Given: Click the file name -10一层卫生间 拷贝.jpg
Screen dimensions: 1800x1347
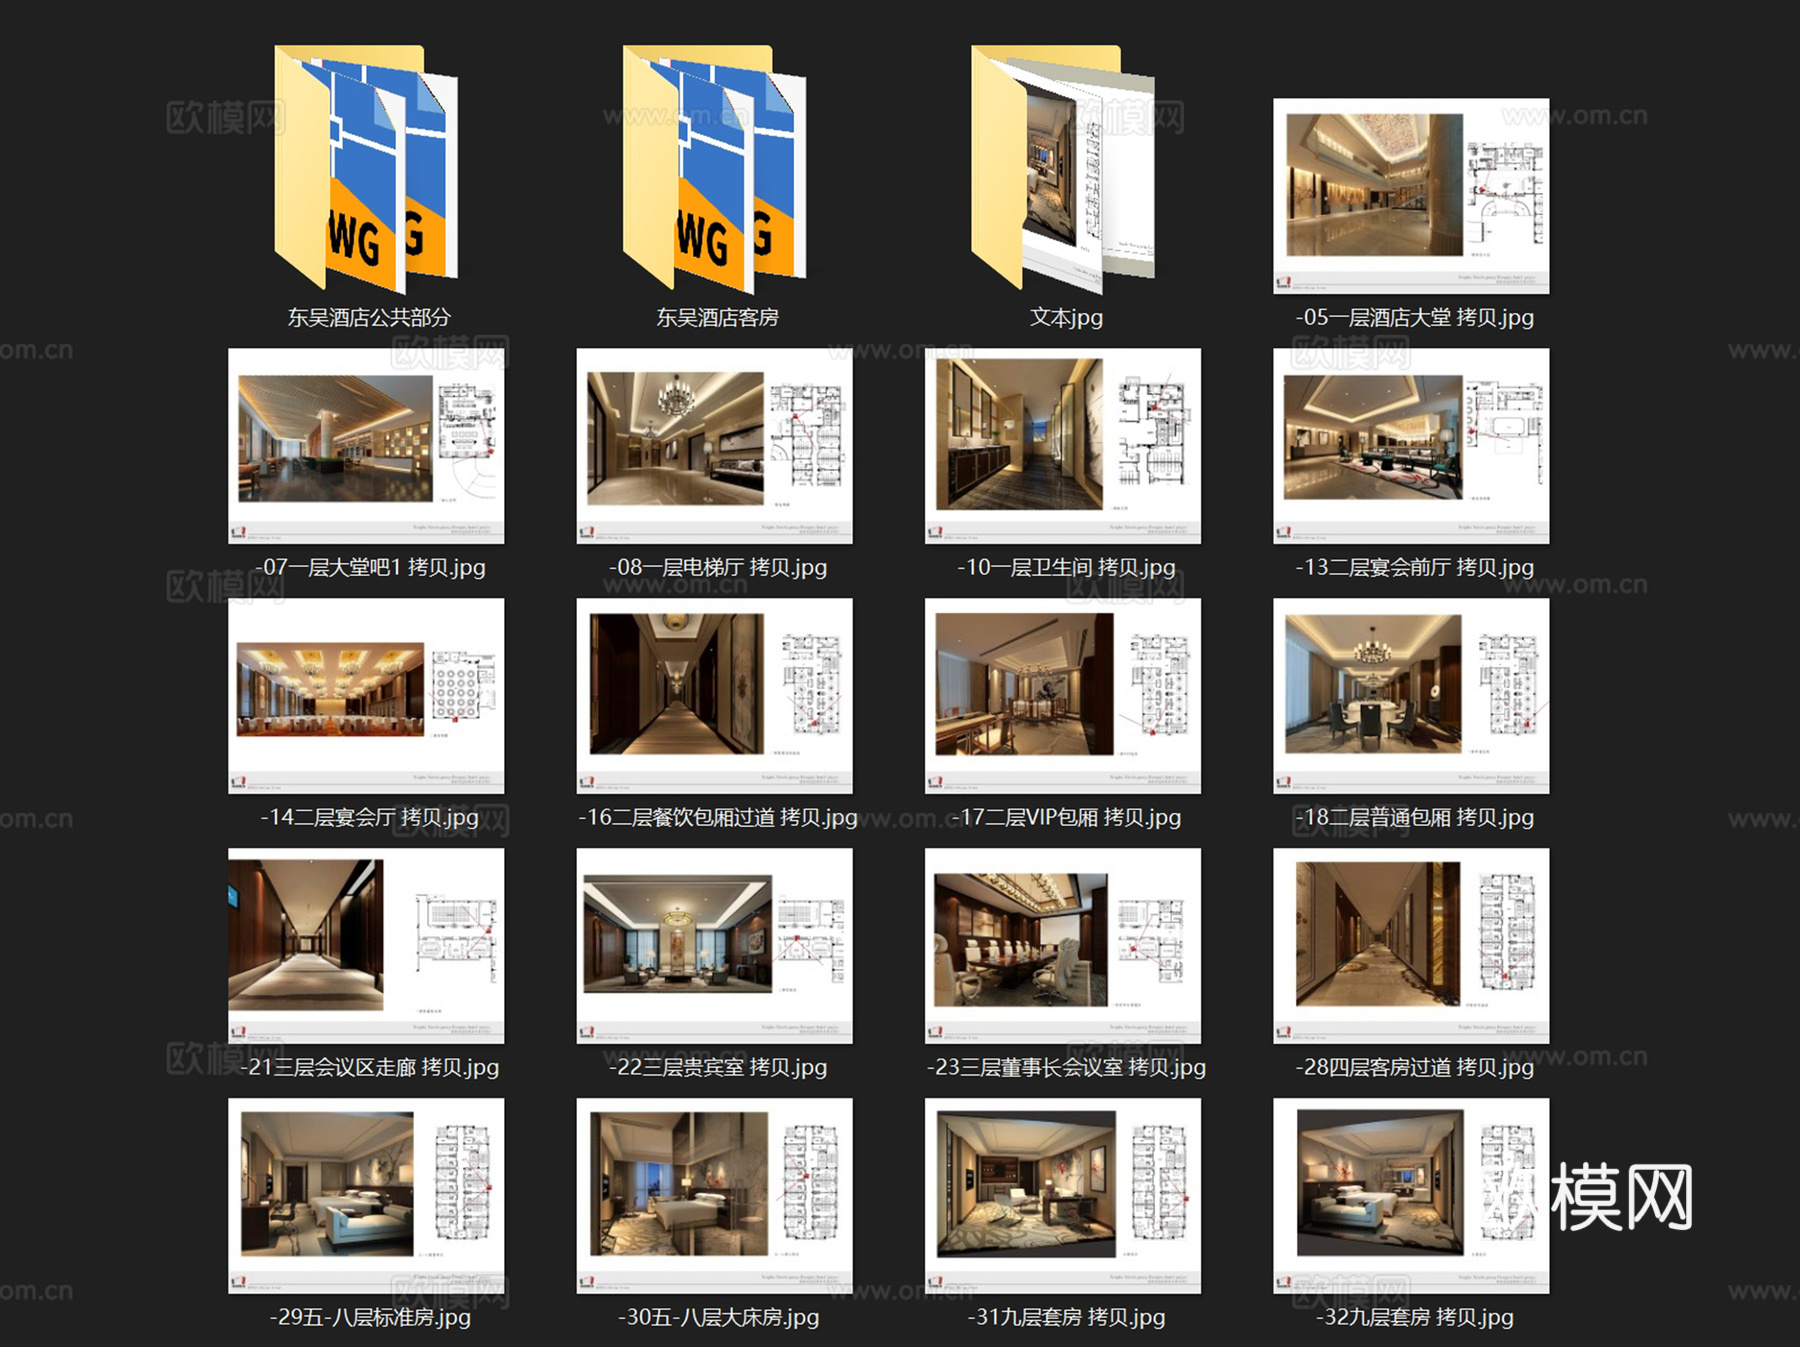Looking at the screenshot, I should click(1066, 567).
